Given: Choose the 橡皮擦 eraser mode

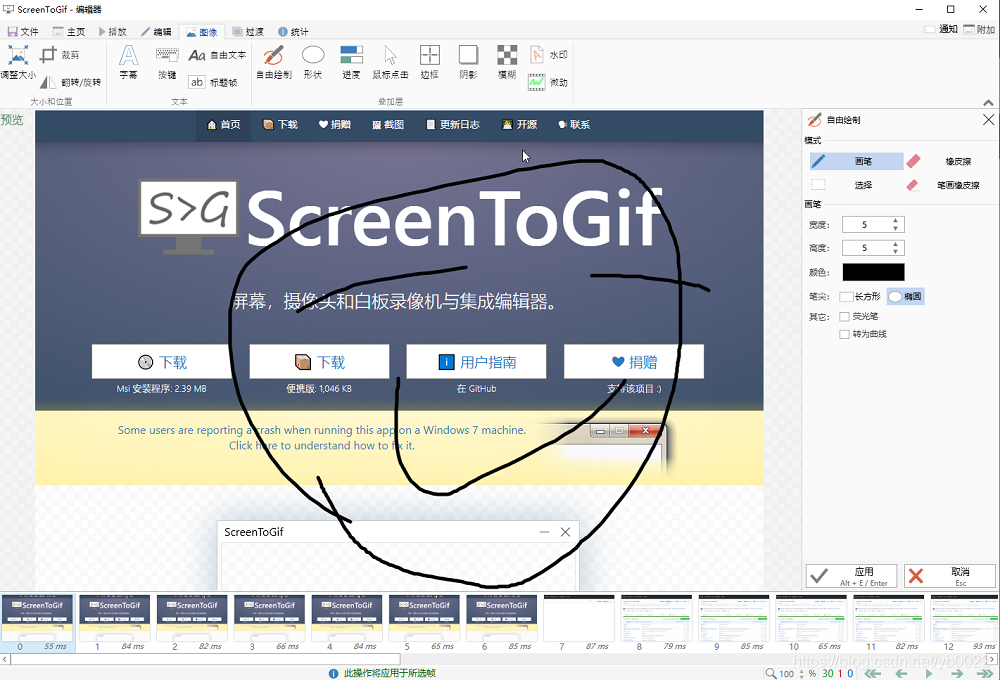Looking at the screenshot, I should [x=948, y=161].
